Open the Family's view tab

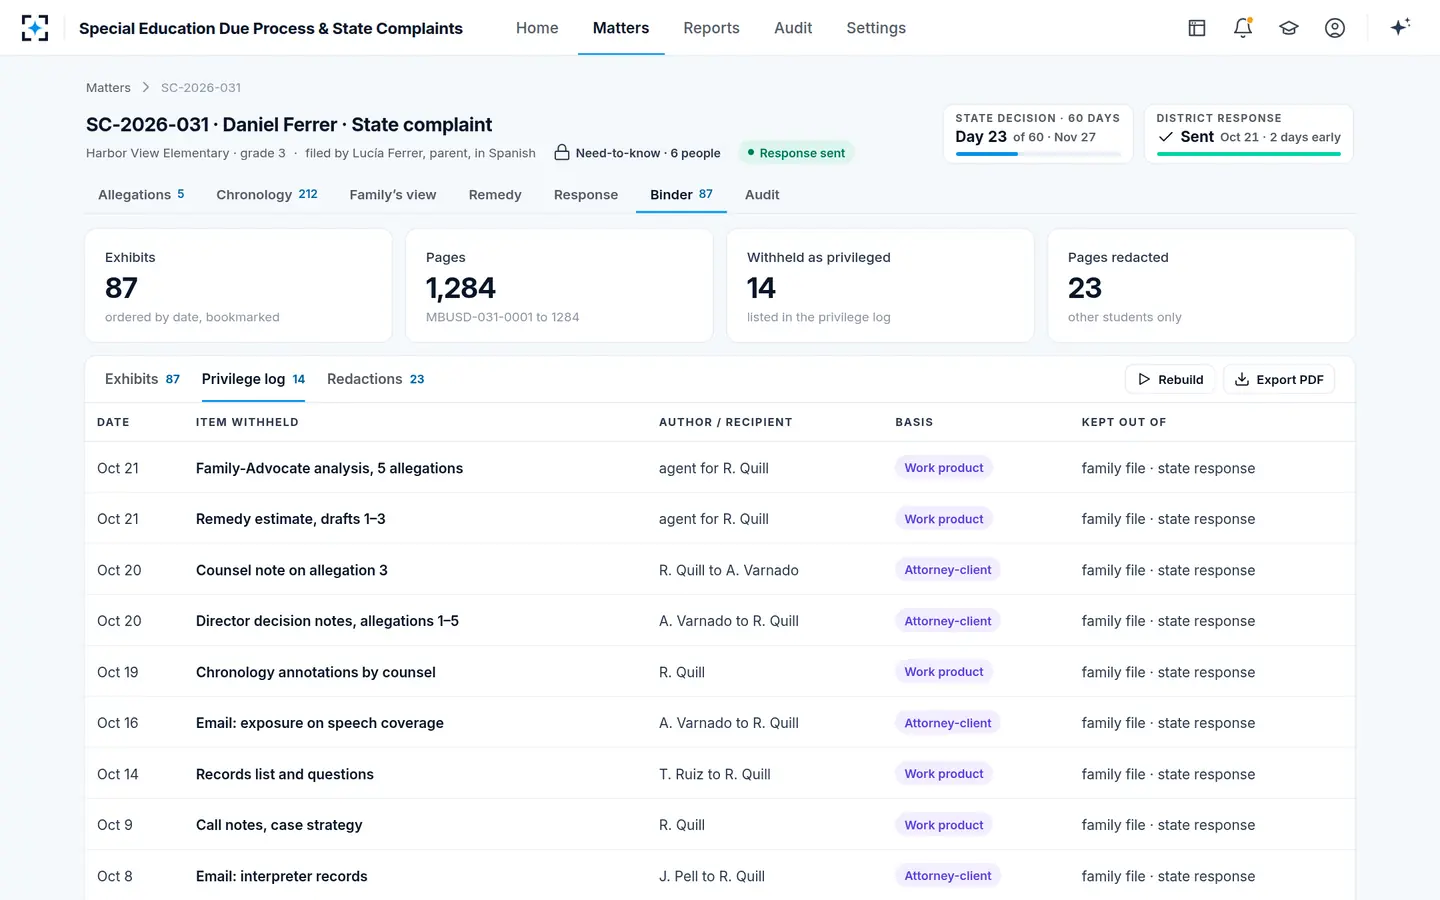click(393, 194)
